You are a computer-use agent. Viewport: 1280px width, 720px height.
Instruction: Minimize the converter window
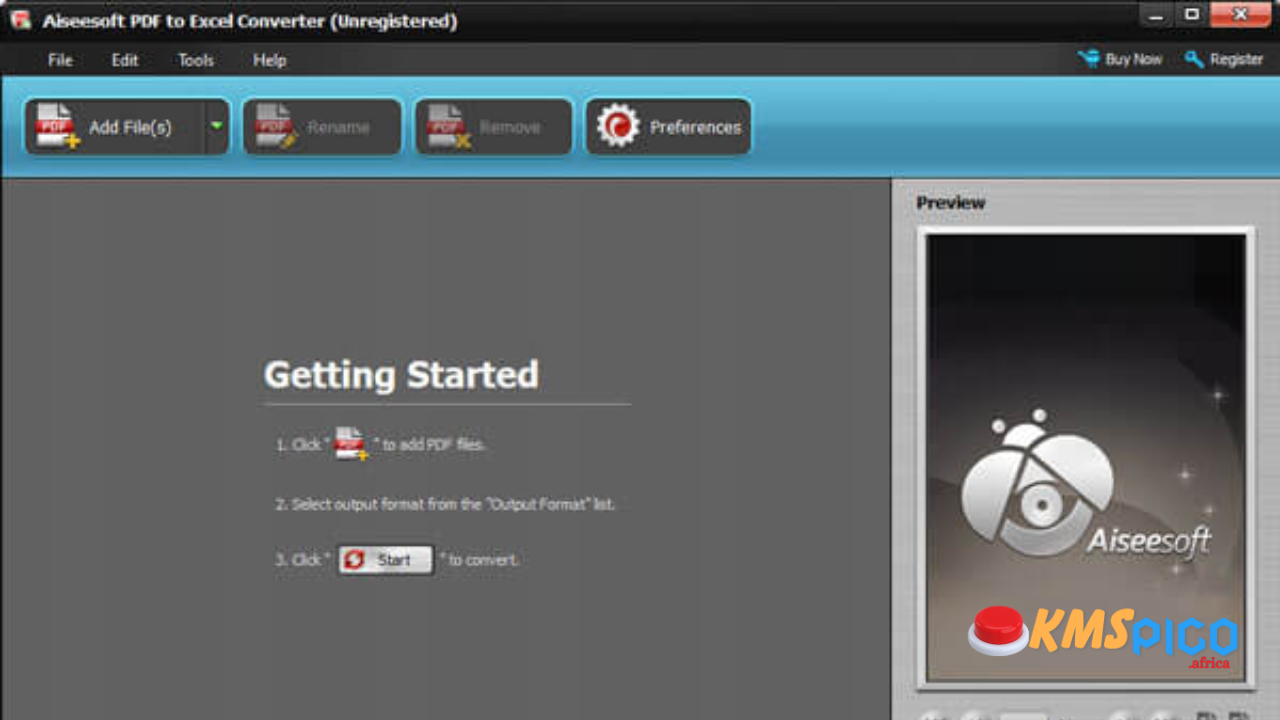pyautogui.click(x=1156, y=14)
